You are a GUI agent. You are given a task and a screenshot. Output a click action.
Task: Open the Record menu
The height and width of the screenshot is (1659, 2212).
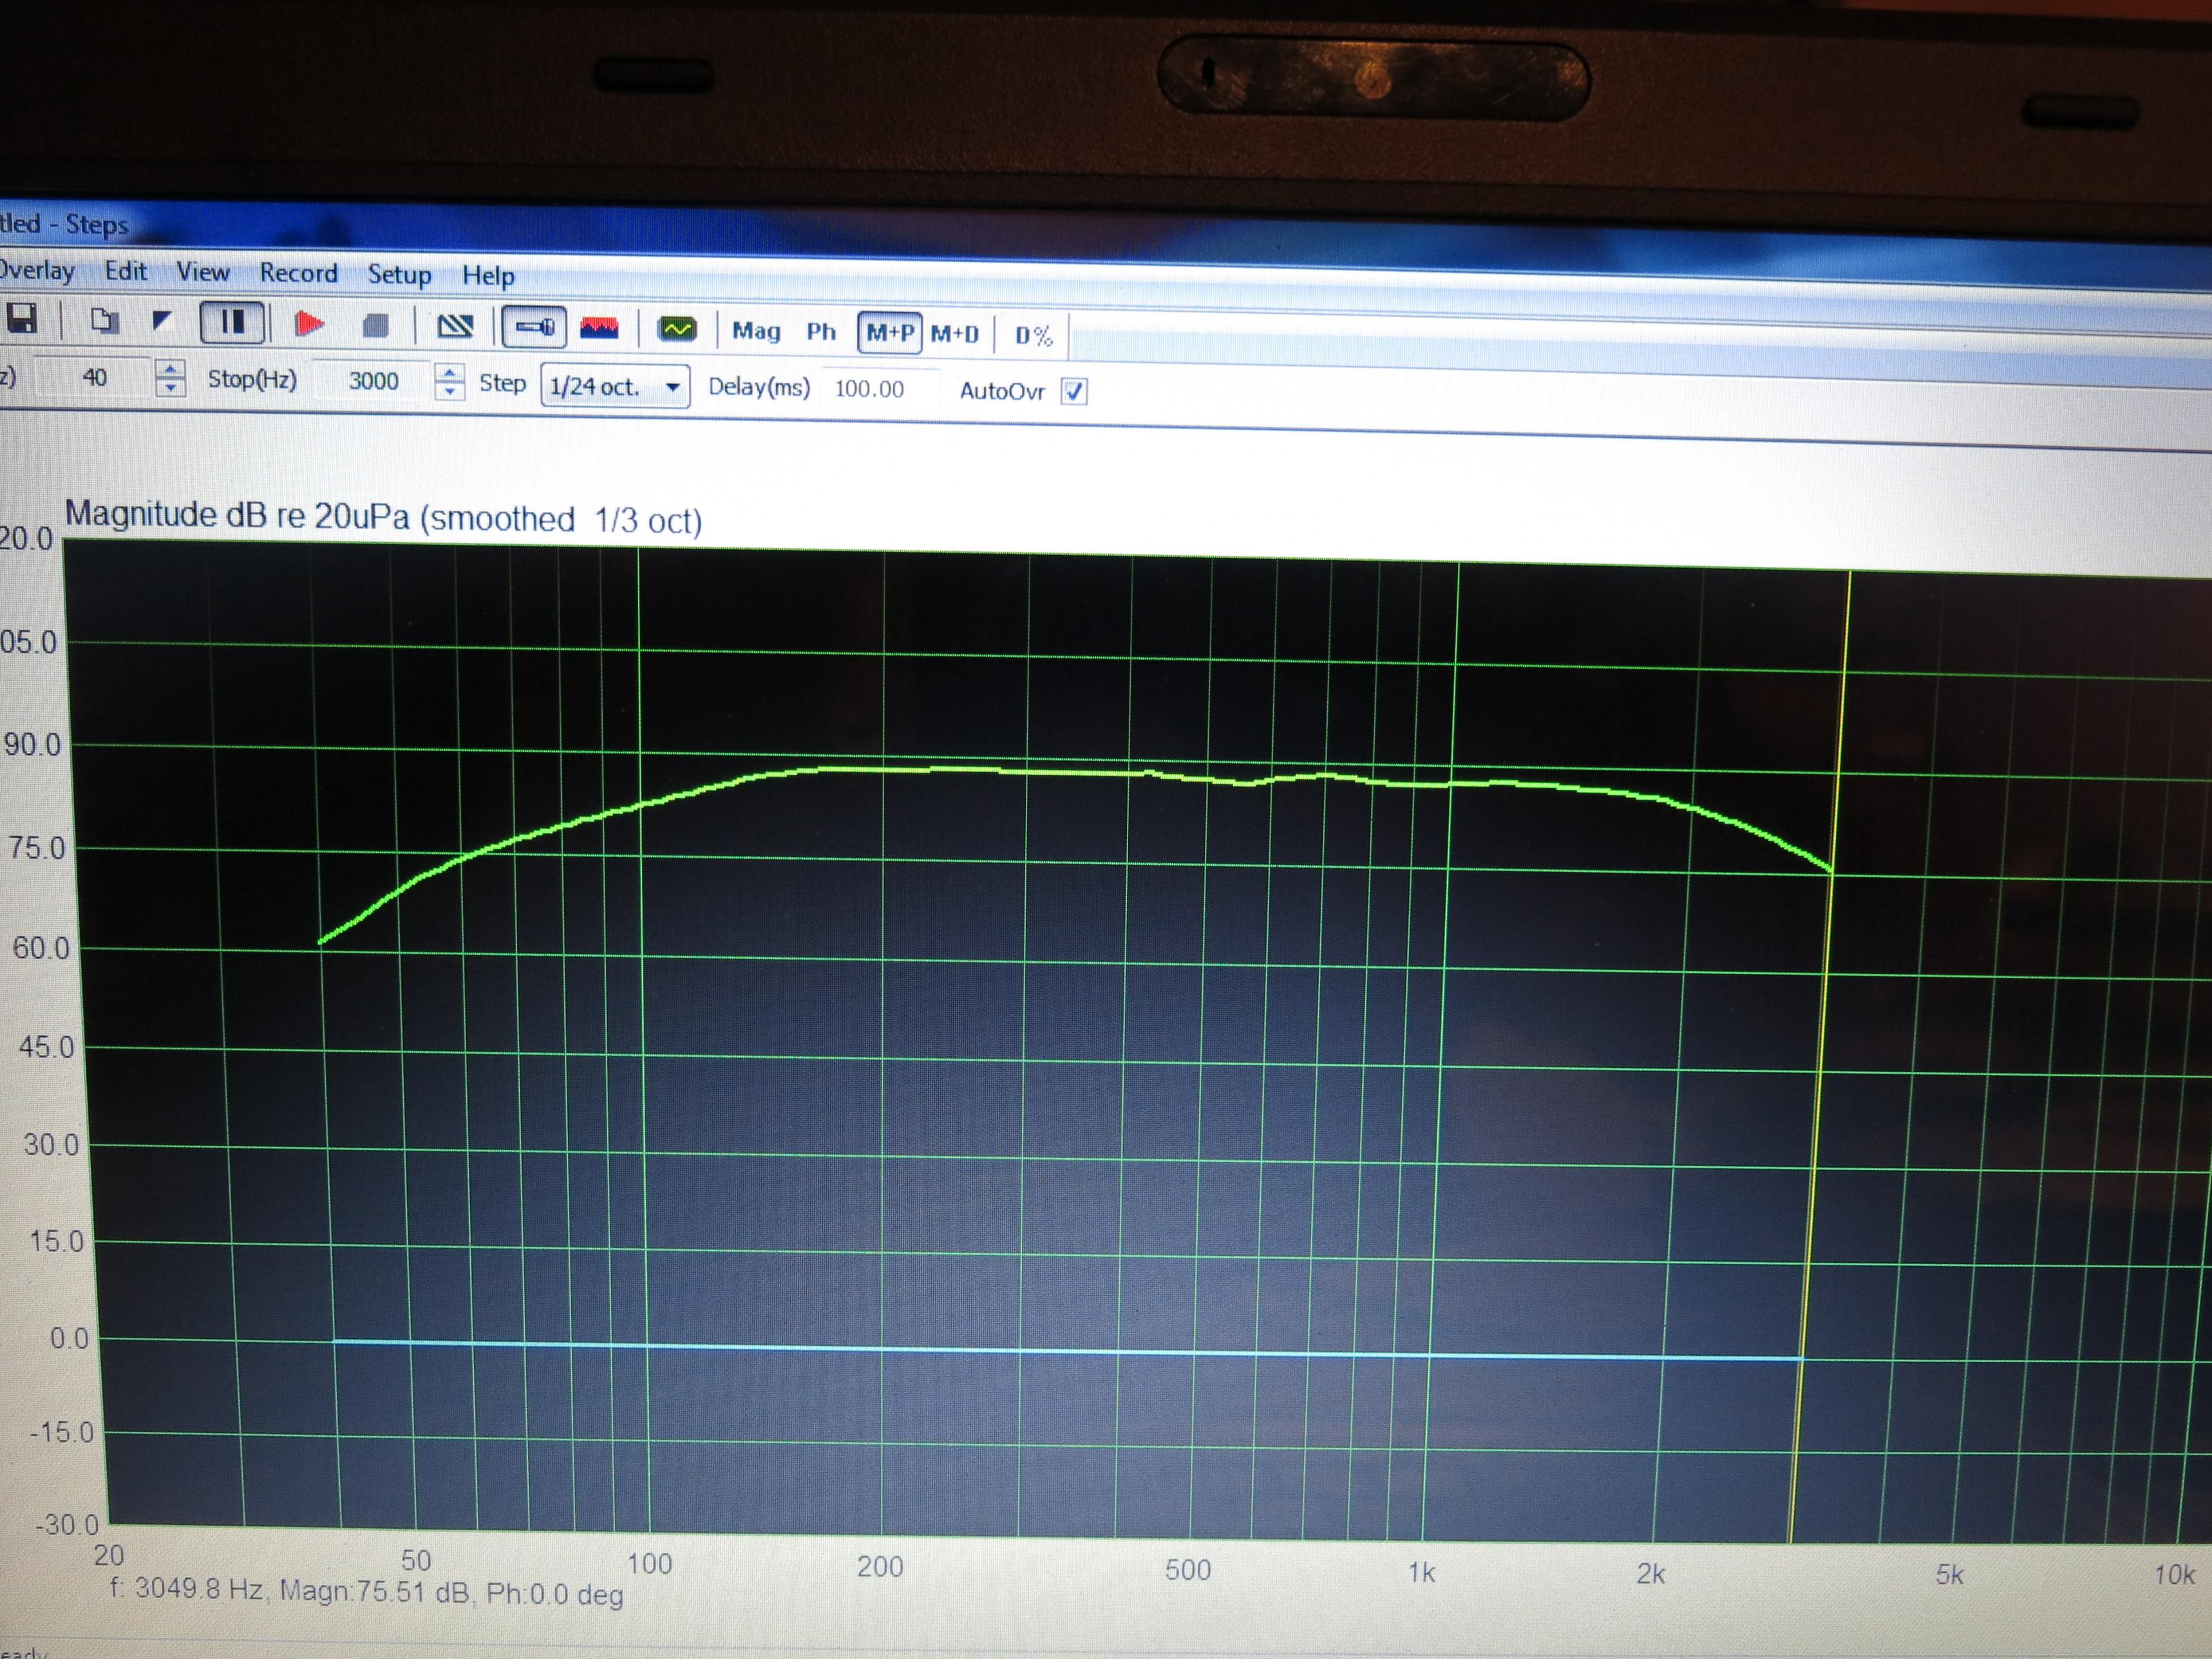pyautogui.click(x=298, y=273)
